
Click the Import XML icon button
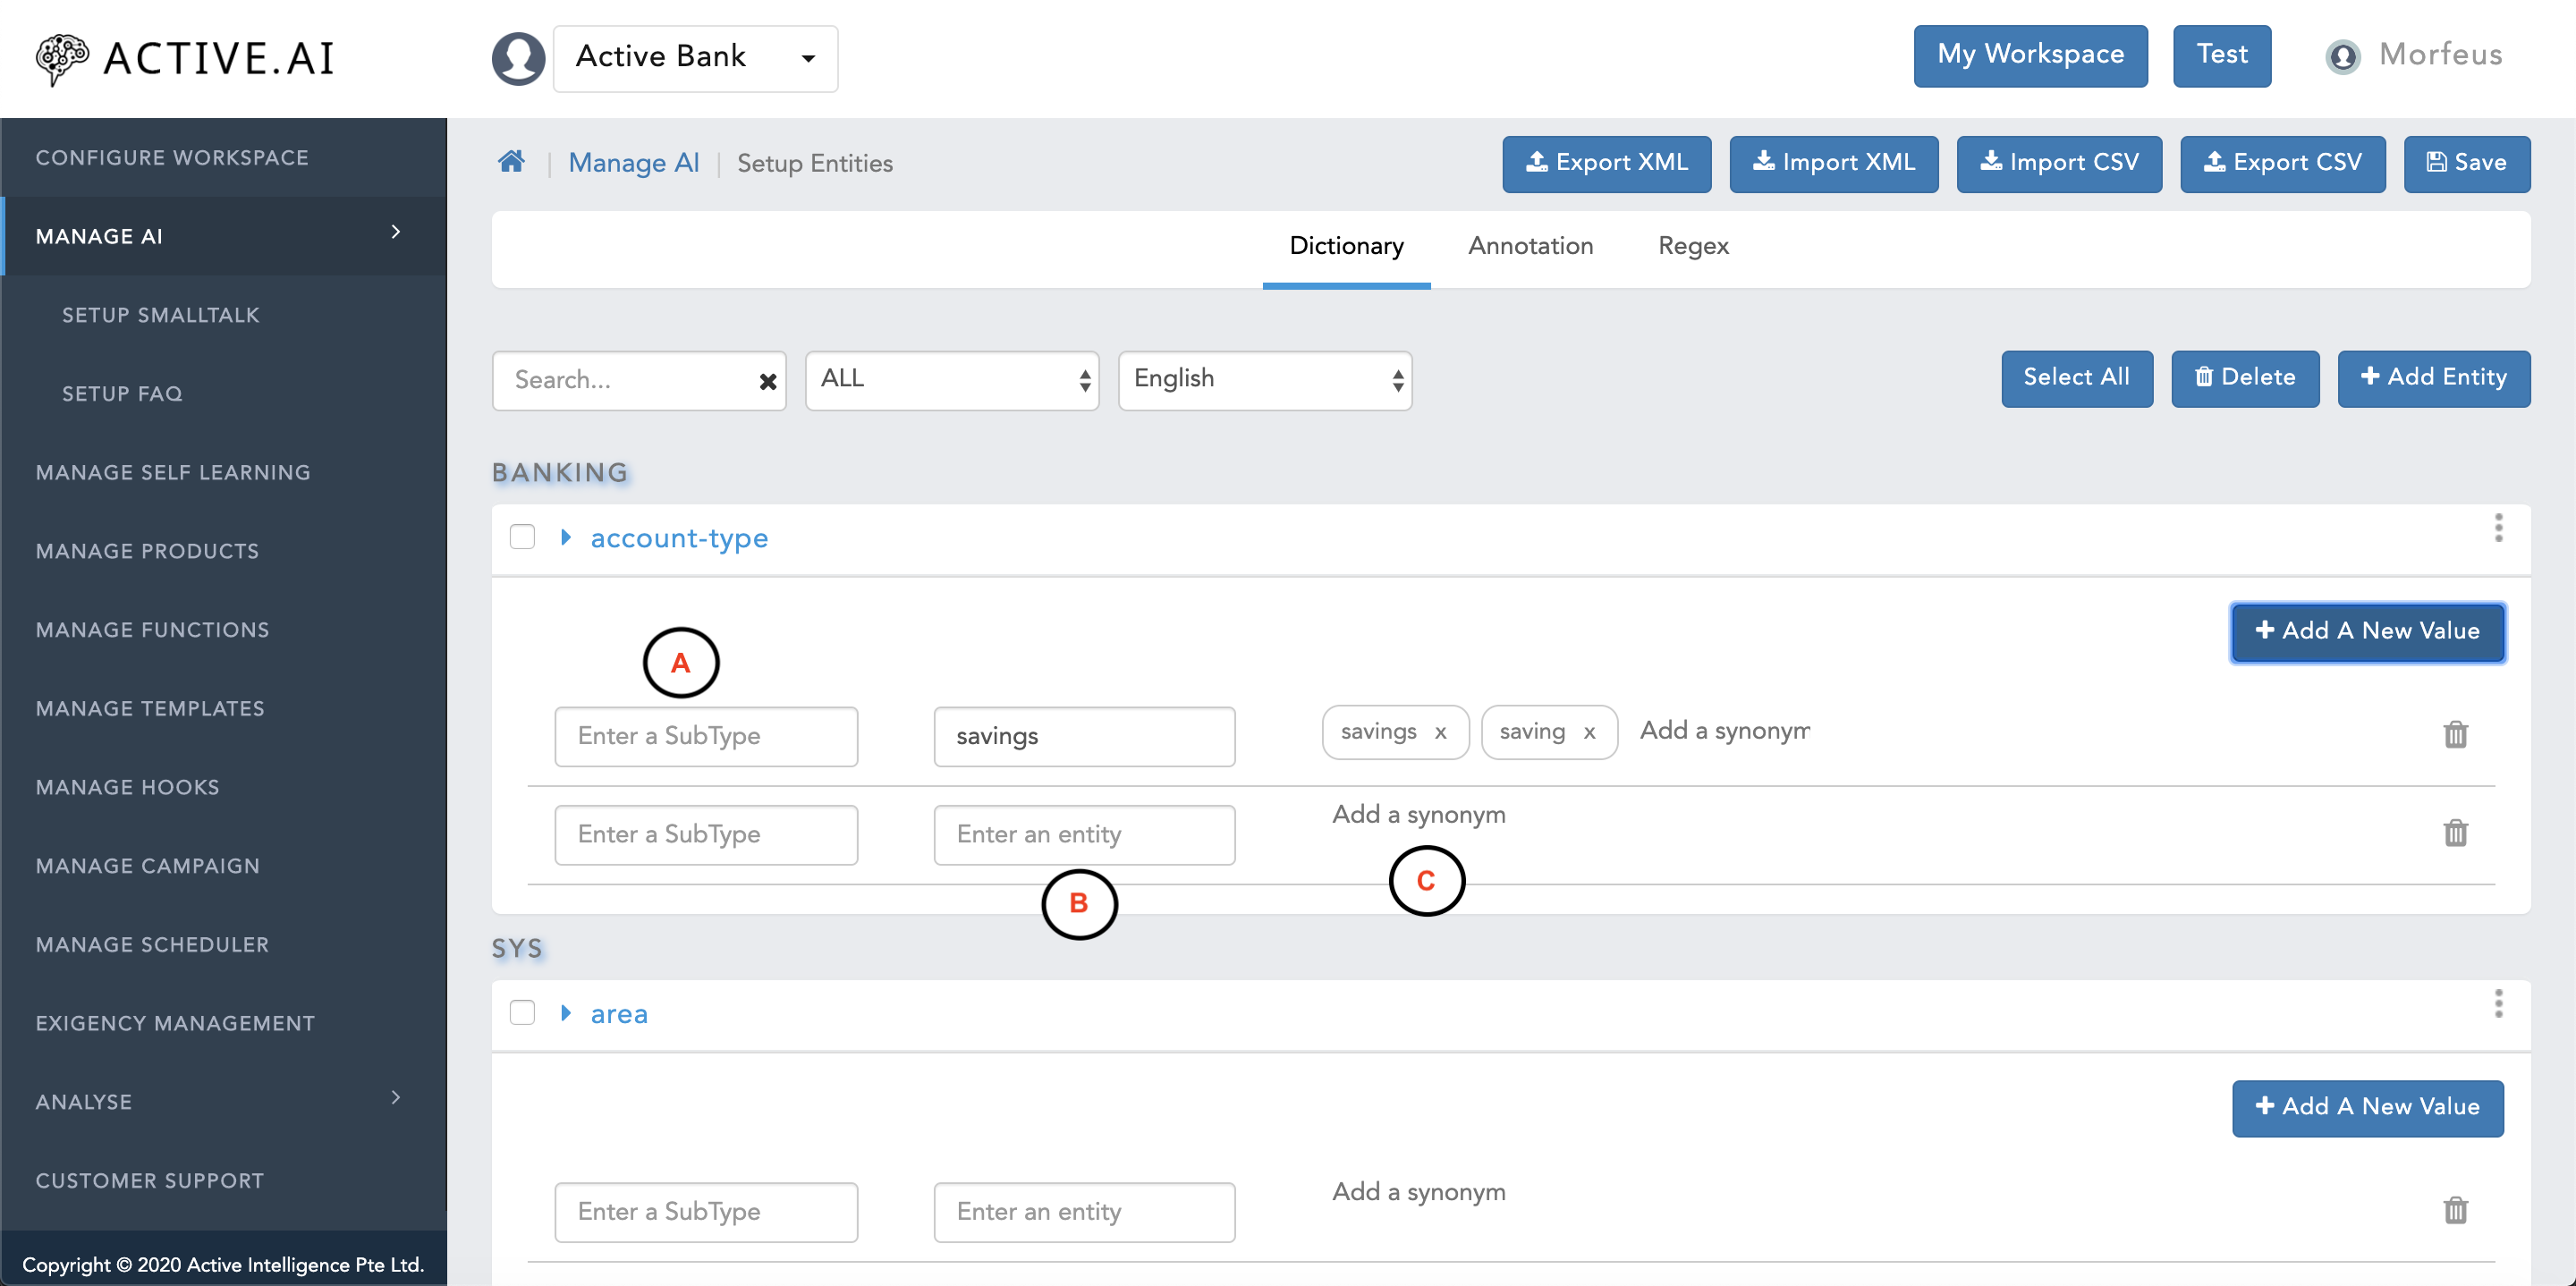tap(1835, 163)
